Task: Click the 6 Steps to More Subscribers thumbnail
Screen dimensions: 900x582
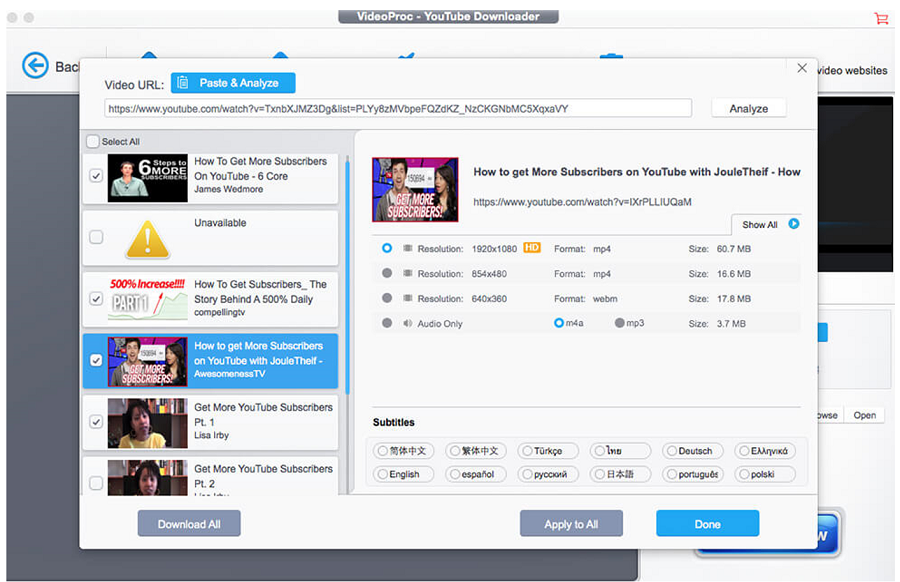Action: 148,178
